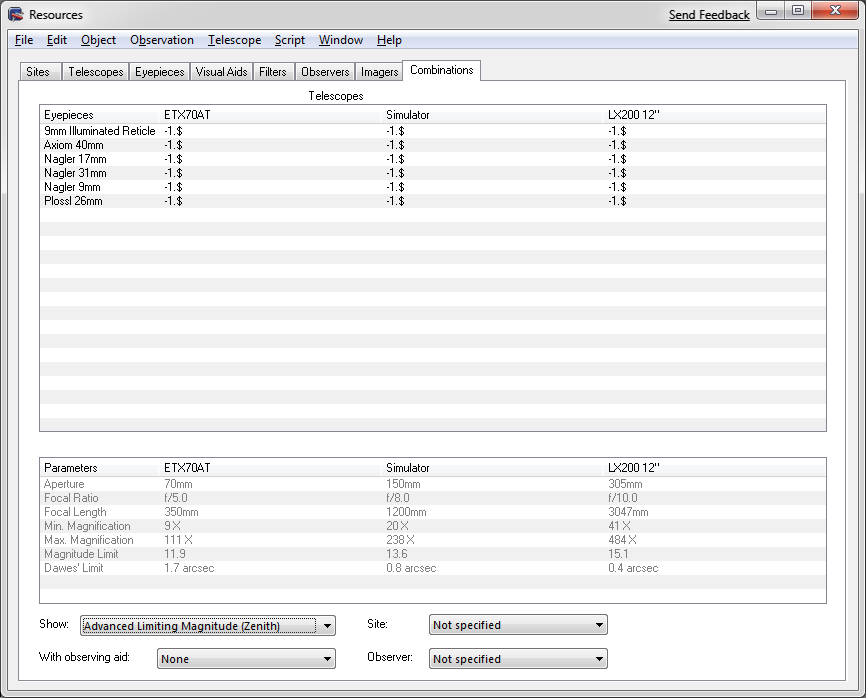Viewport: 866px width, 698px height.
Task: Click the LX200 12" header in Parameters table
Action: point(715,468)
